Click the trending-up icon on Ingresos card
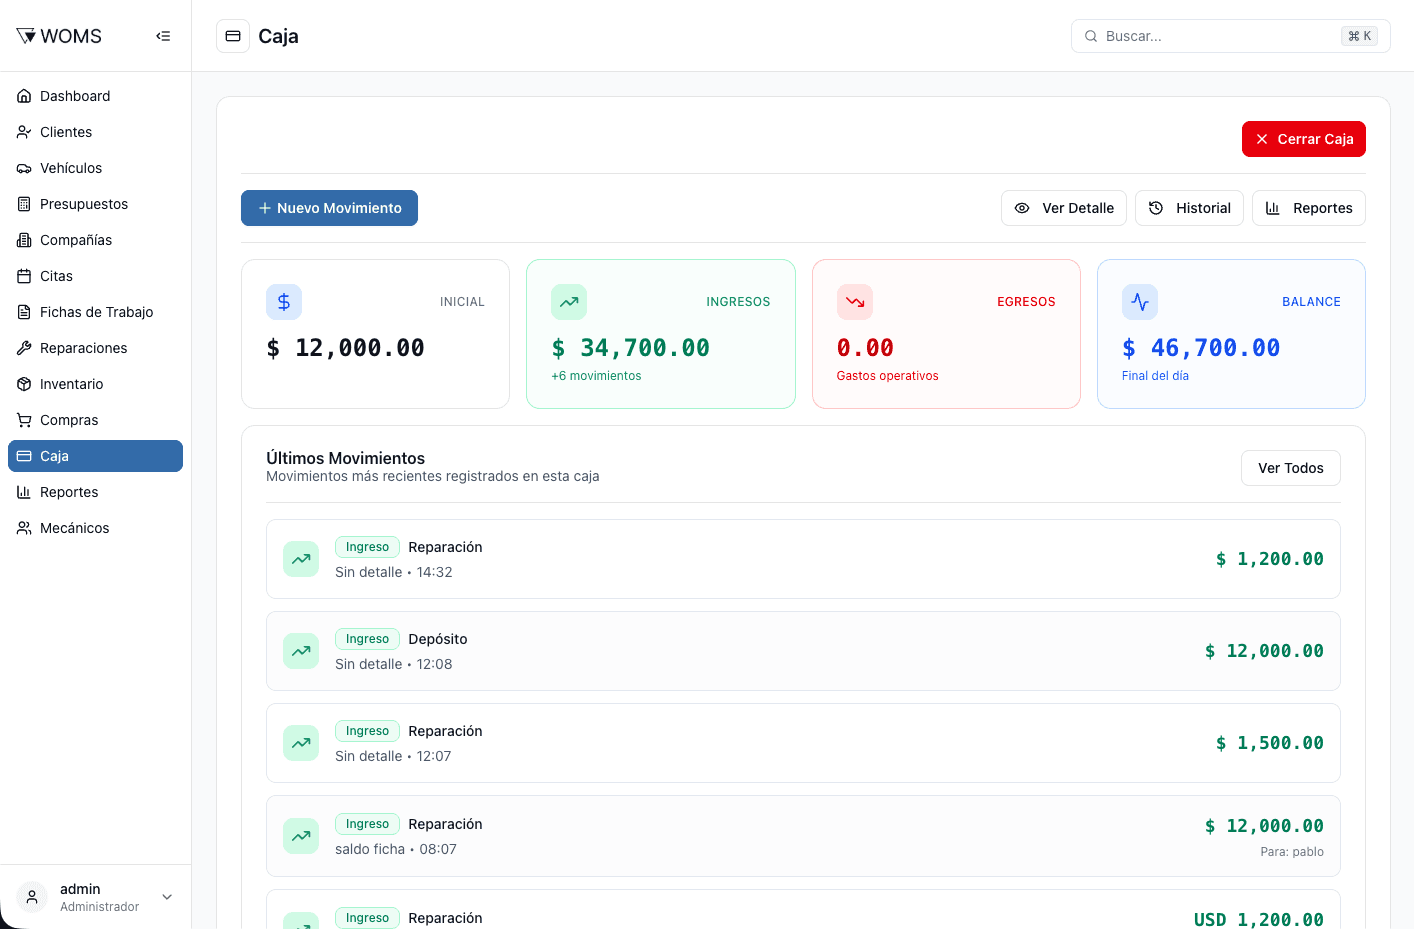The height and width of the screenshot is (929, 1414). coord(569,302)
